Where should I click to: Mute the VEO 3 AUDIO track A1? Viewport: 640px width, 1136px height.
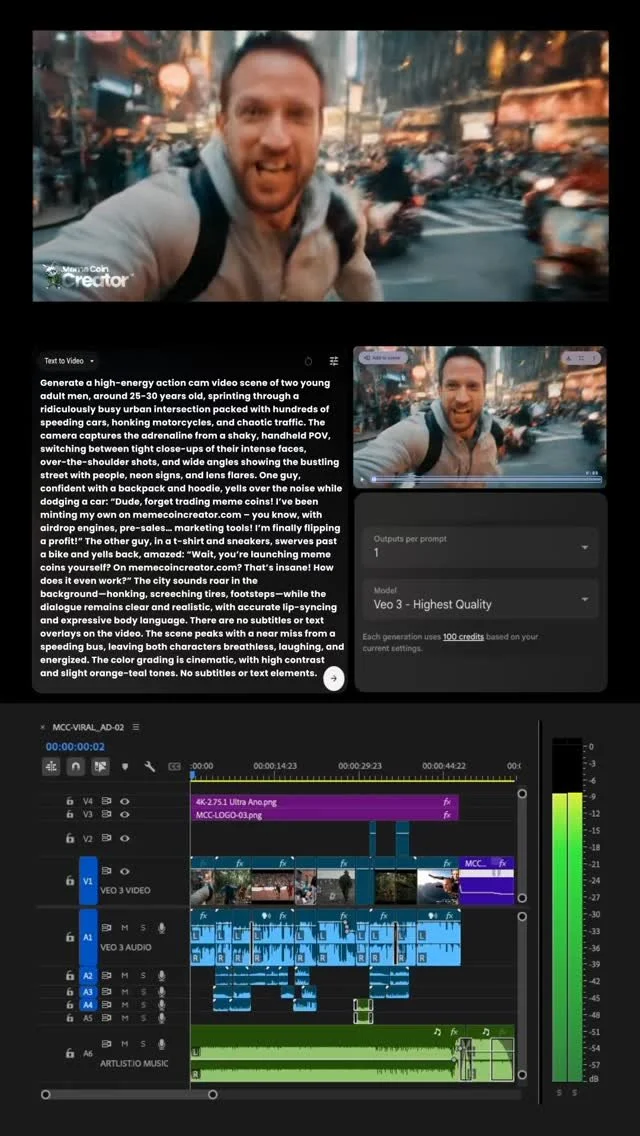tap(125, 927)
